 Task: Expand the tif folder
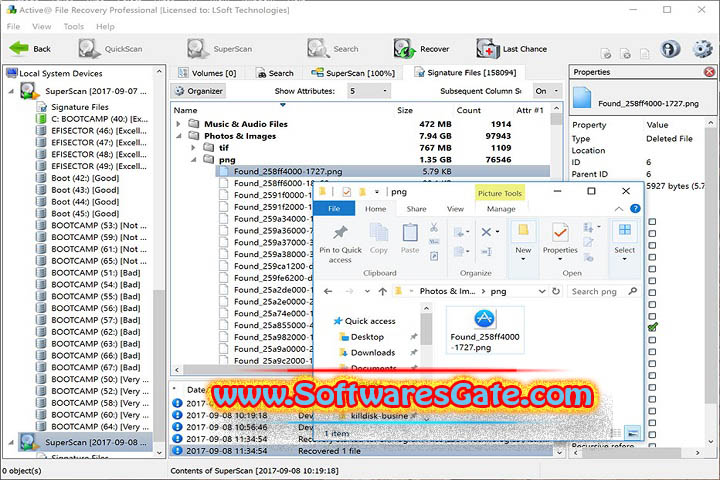click(193, 148)
